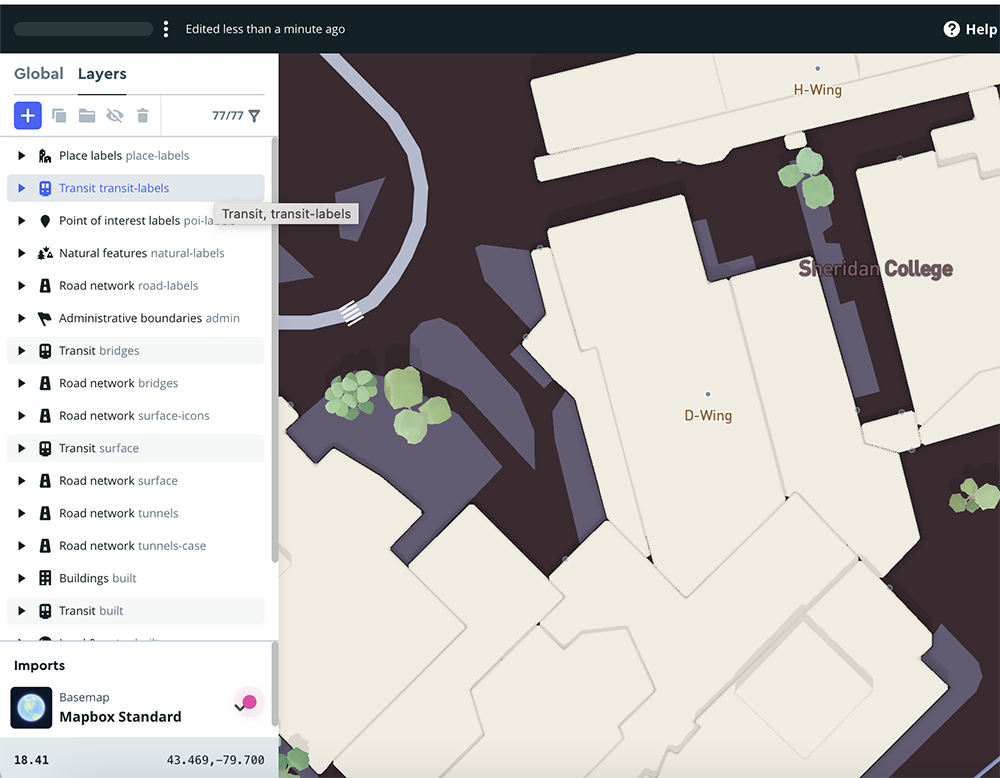This screenshot has height=778, width=1000.
Task: Open the group-into-folder icon
Action: coord(87,115)
